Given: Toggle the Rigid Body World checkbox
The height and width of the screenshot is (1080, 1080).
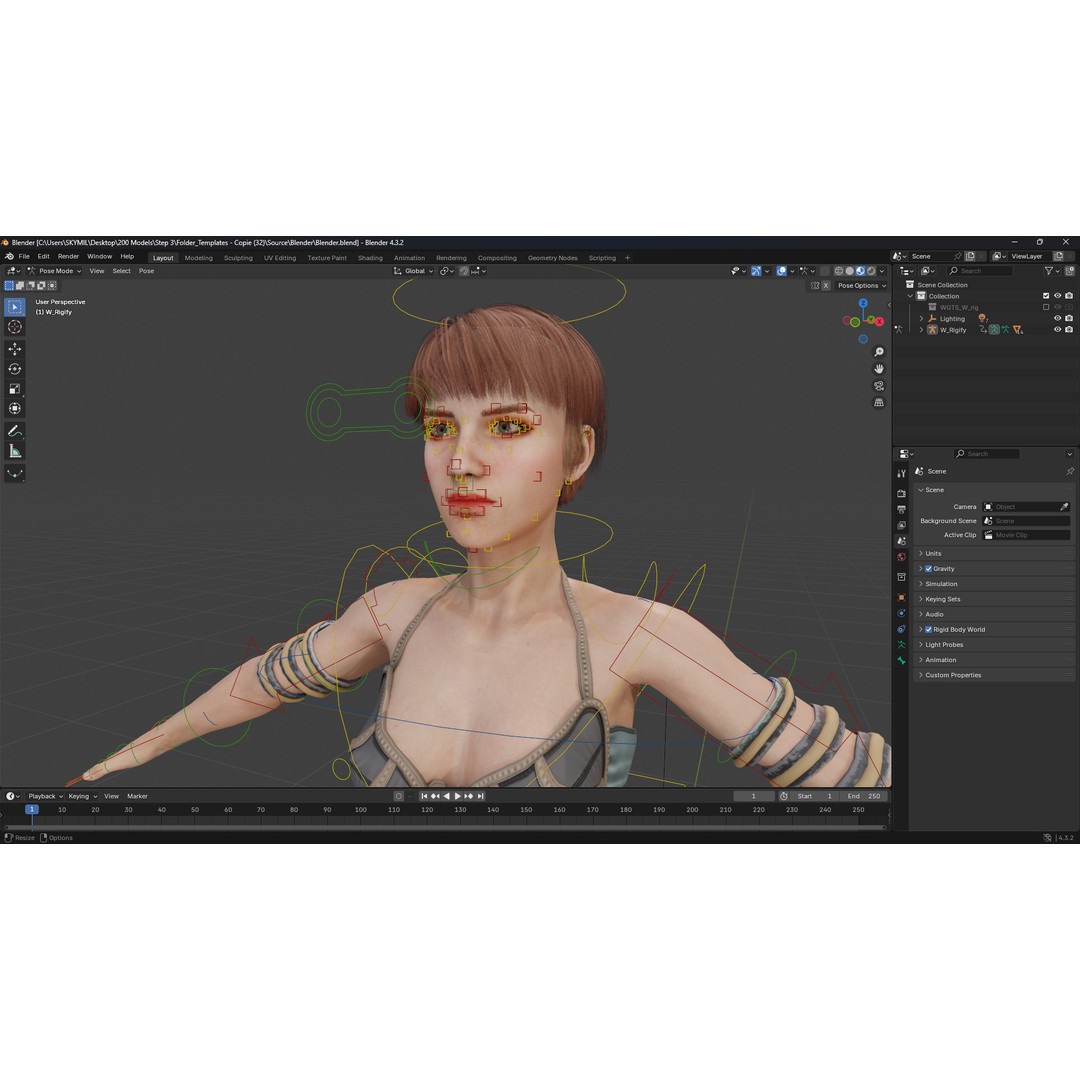Looking at the screenshot, I should [x=928, y=630].
